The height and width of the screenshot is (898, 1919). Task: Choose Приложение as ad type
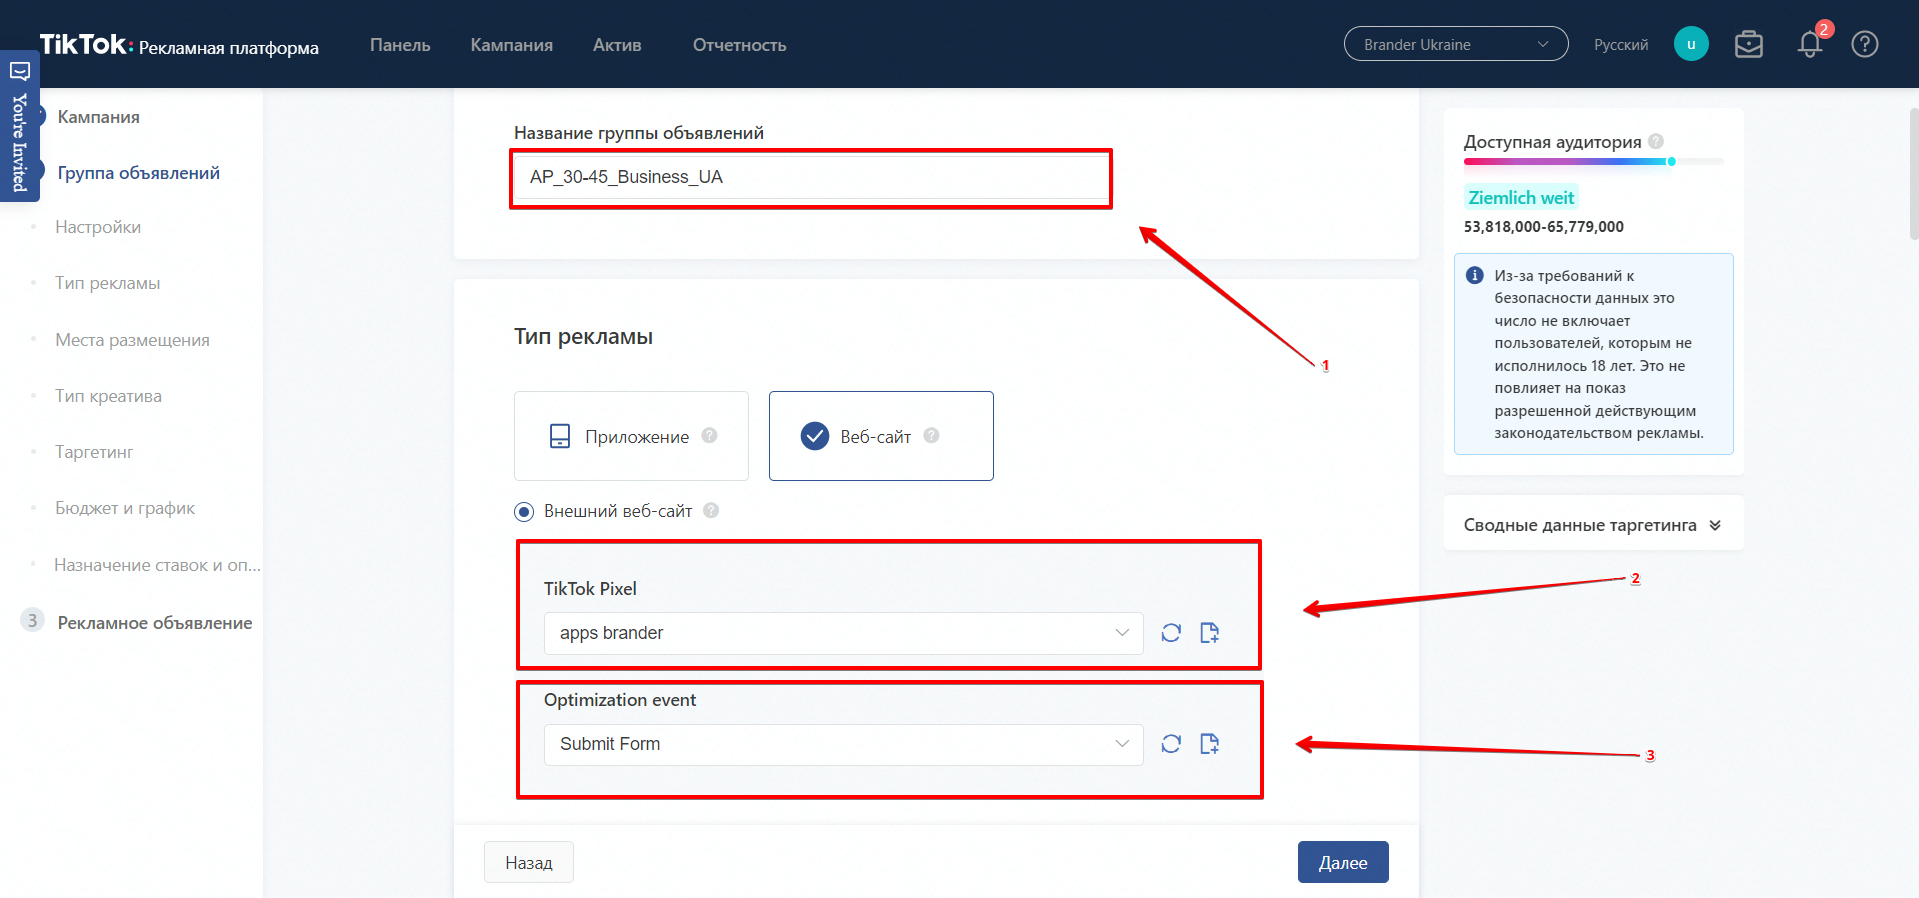point(630,436)
